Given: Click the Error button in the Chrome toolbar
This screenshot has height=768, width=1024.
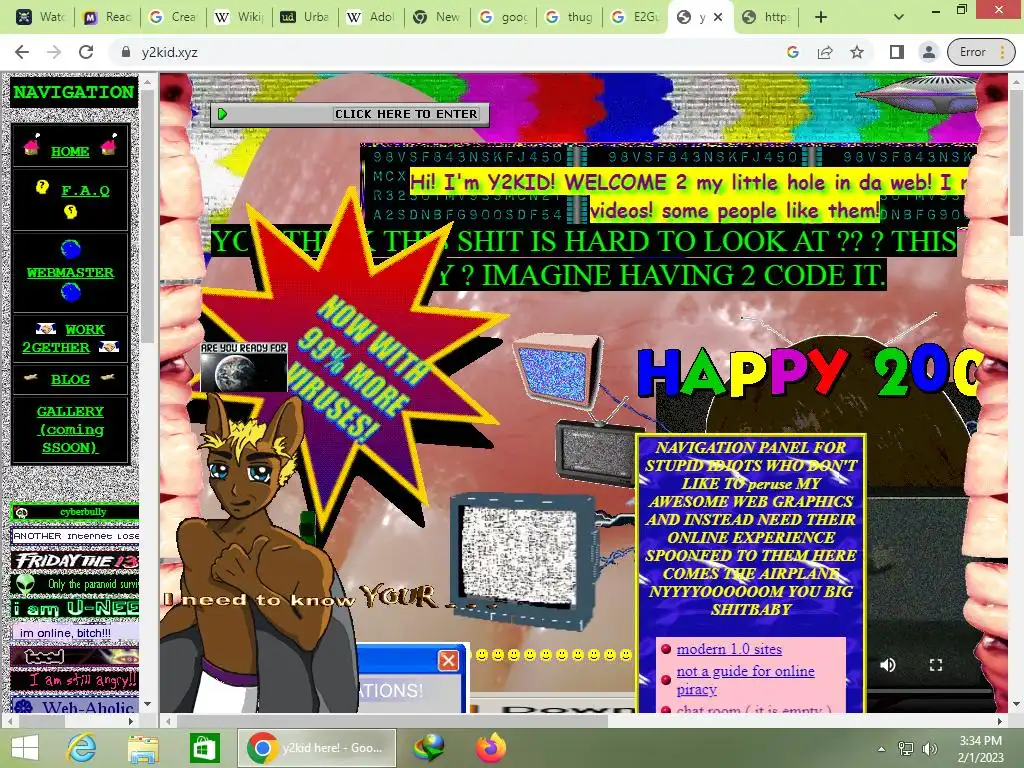Looking at the screenshot, I should click(980, 52).
